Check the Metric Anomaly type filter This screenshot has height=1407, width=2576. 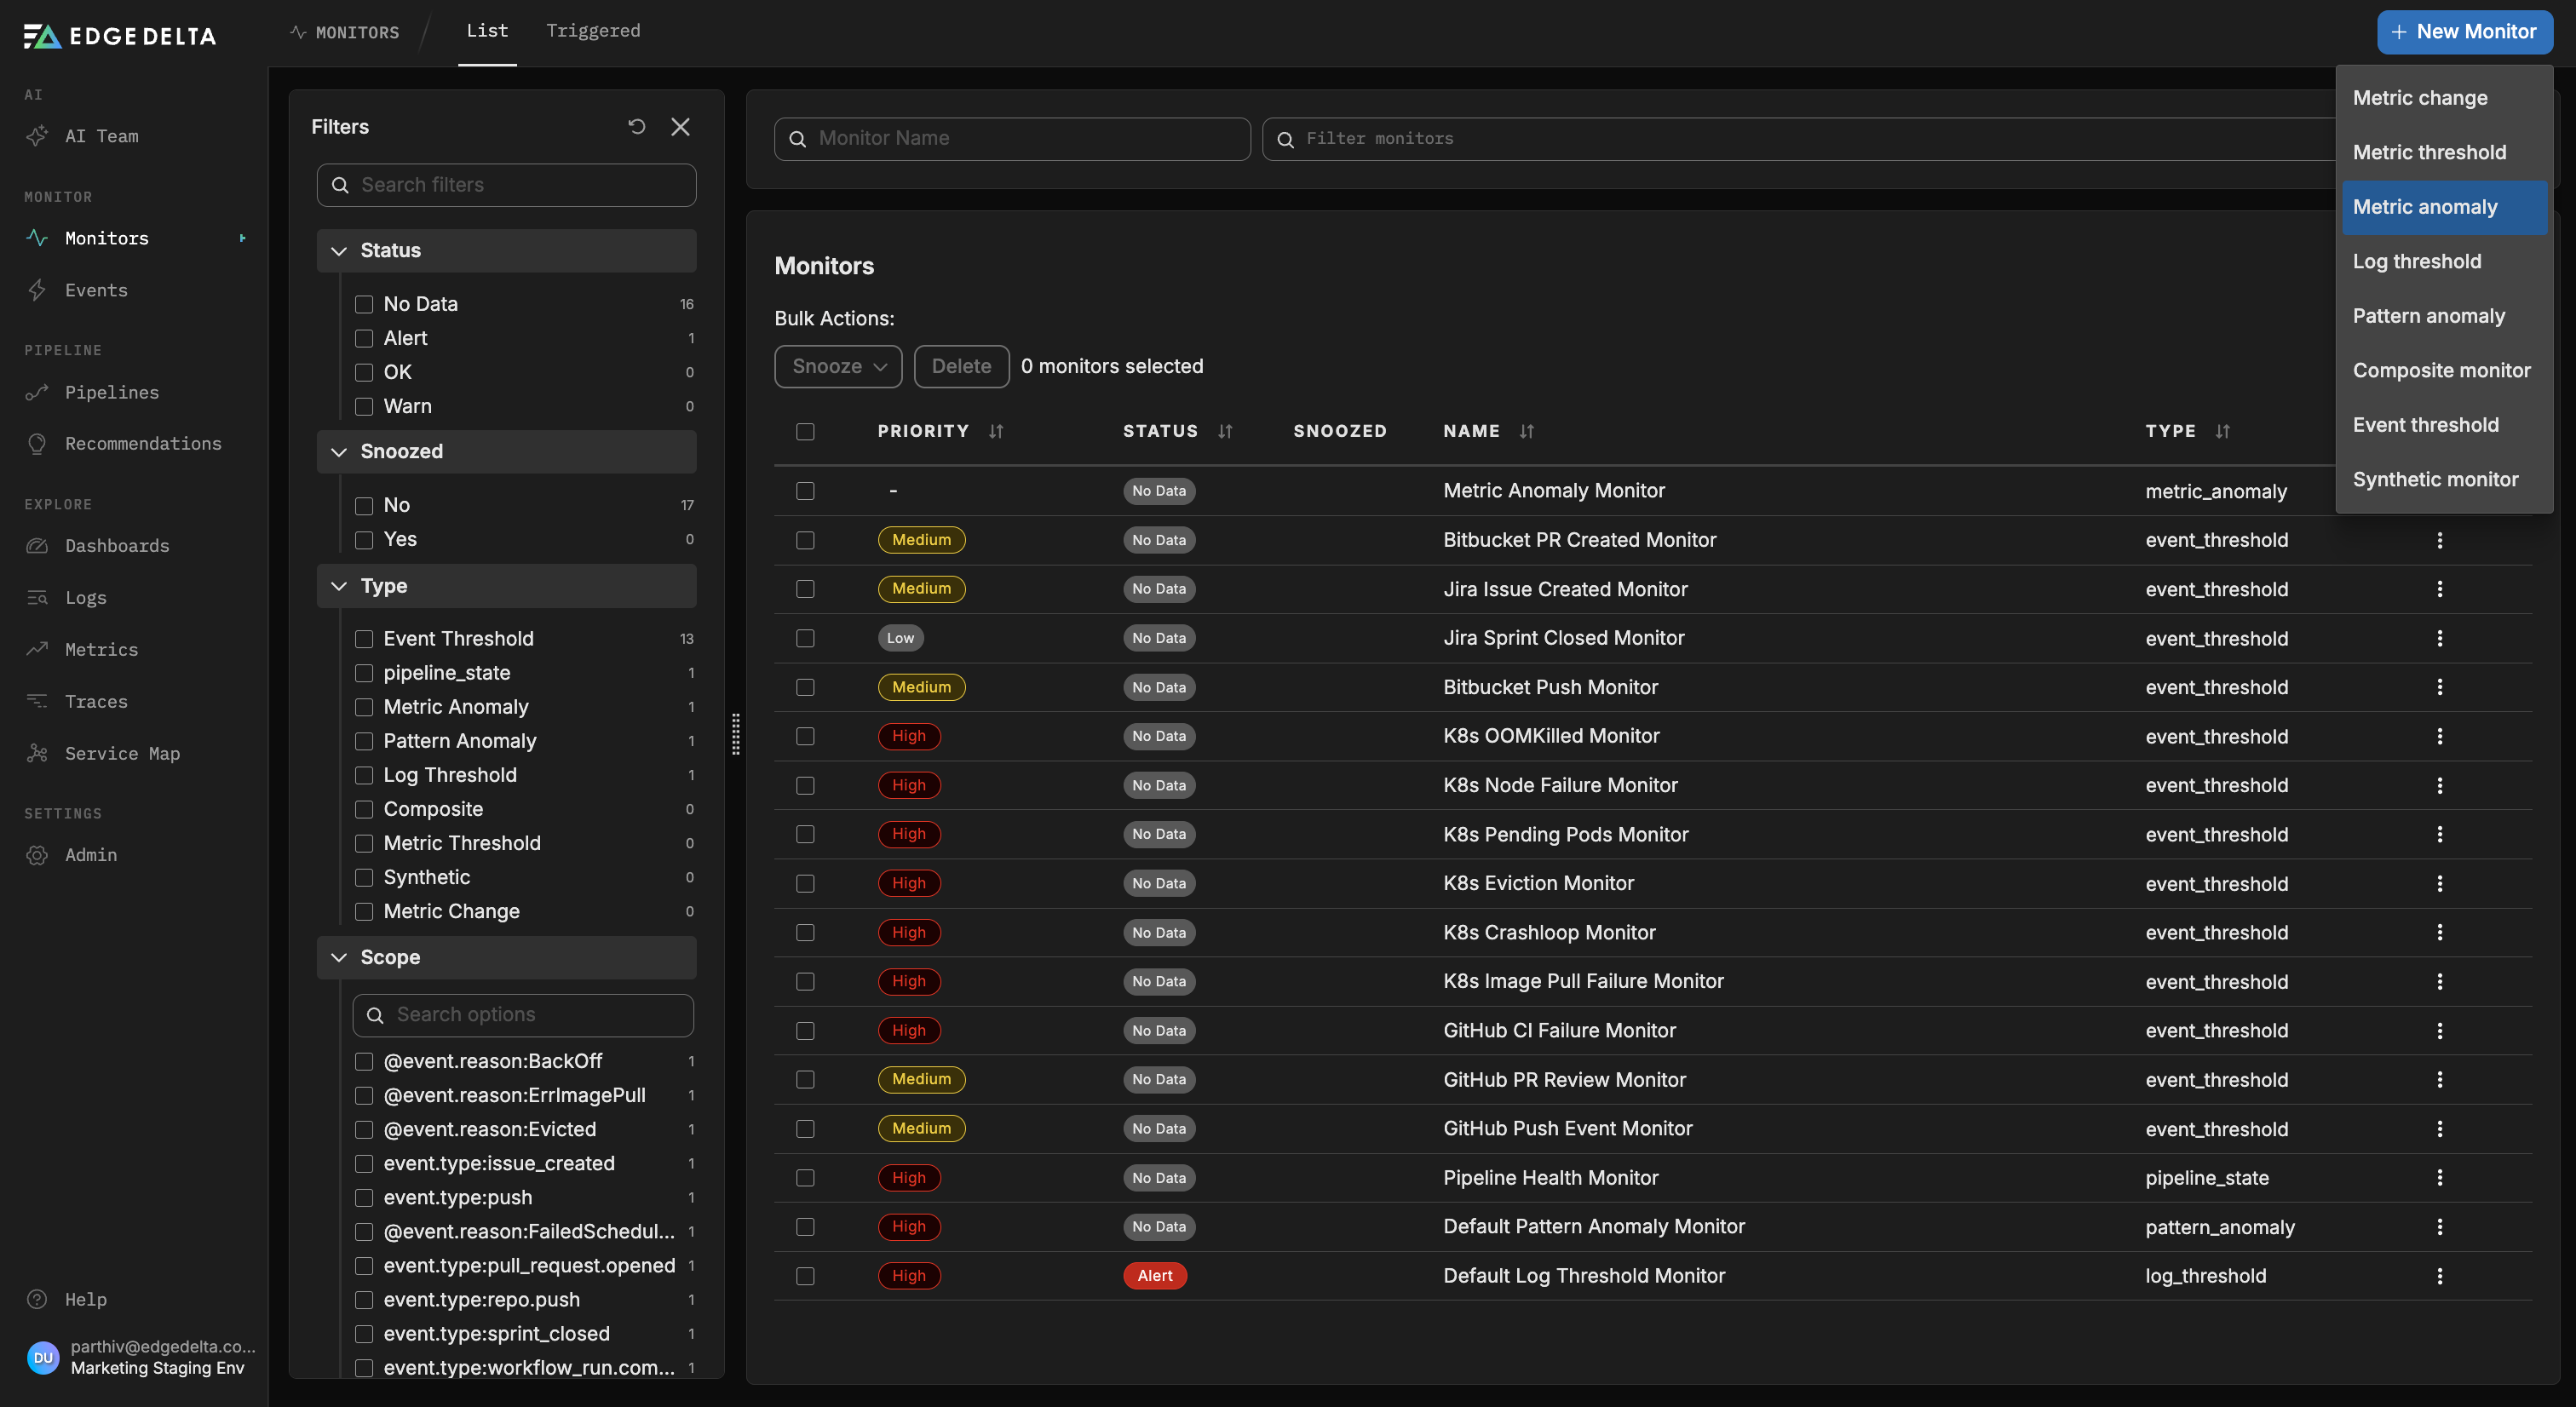pos(364,707)
